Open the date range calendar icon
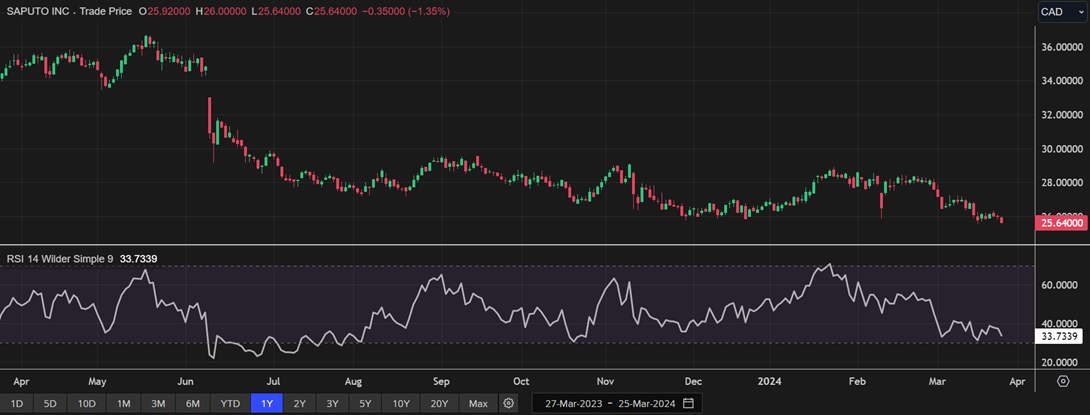This screenshot has height=415, width=1090. (x=688, y=403)
